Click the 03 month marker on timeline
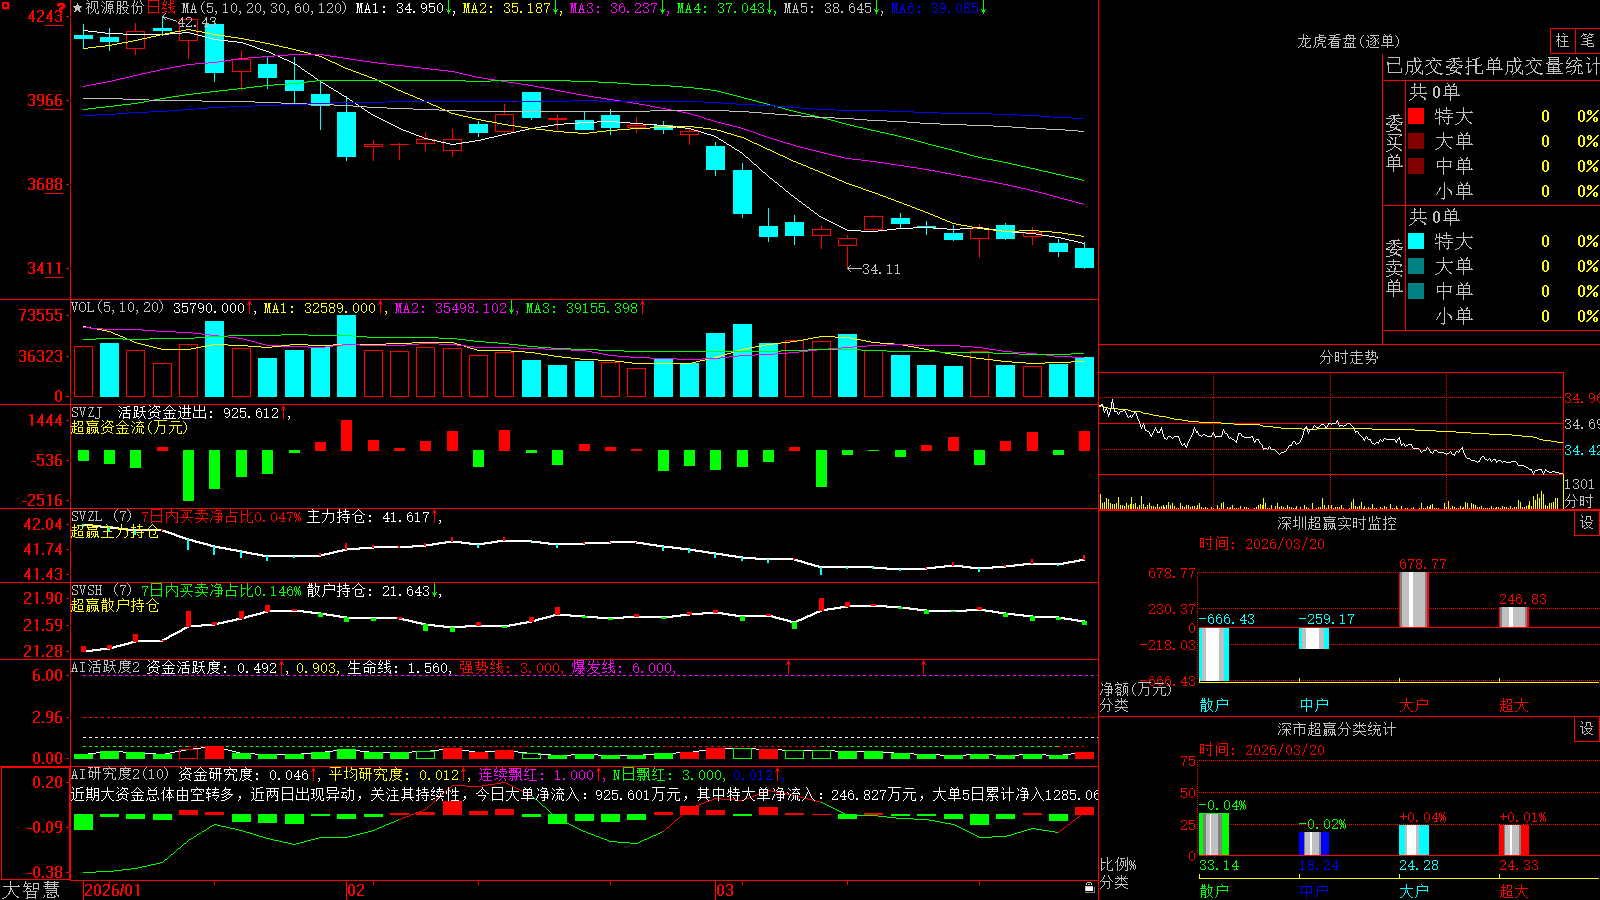Image resolution: width=1600 pixels, height=900 pixels. (725, 890)
